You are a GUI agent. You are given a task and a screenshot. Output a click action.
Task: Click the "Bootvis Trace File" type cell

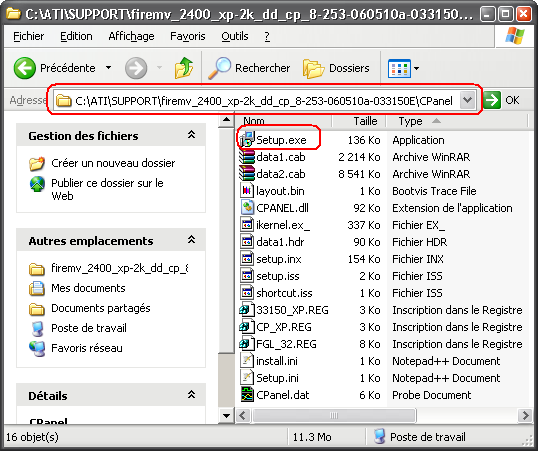point(434,191)
